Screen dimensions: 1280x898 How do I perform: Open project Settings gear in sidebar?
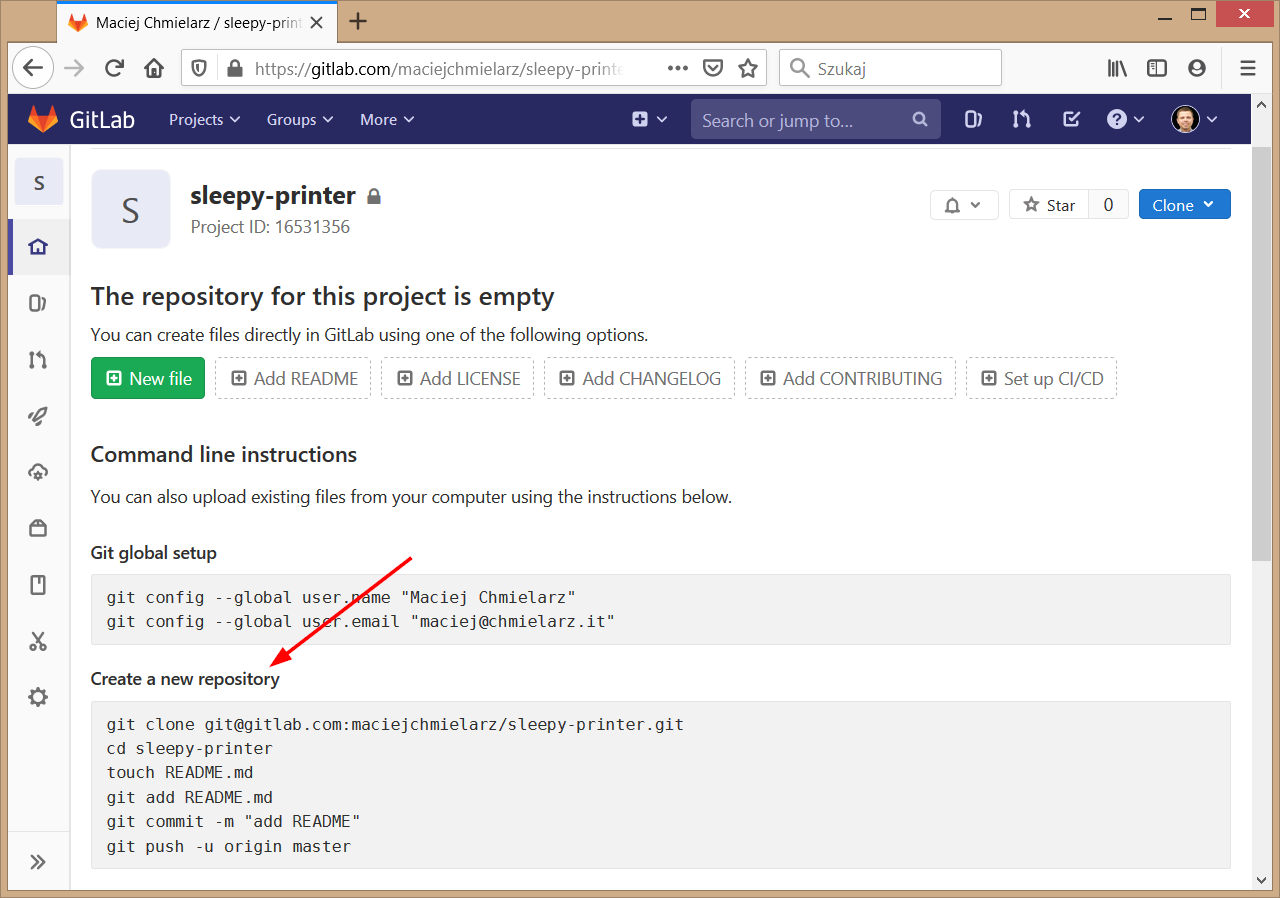point(38,697)
